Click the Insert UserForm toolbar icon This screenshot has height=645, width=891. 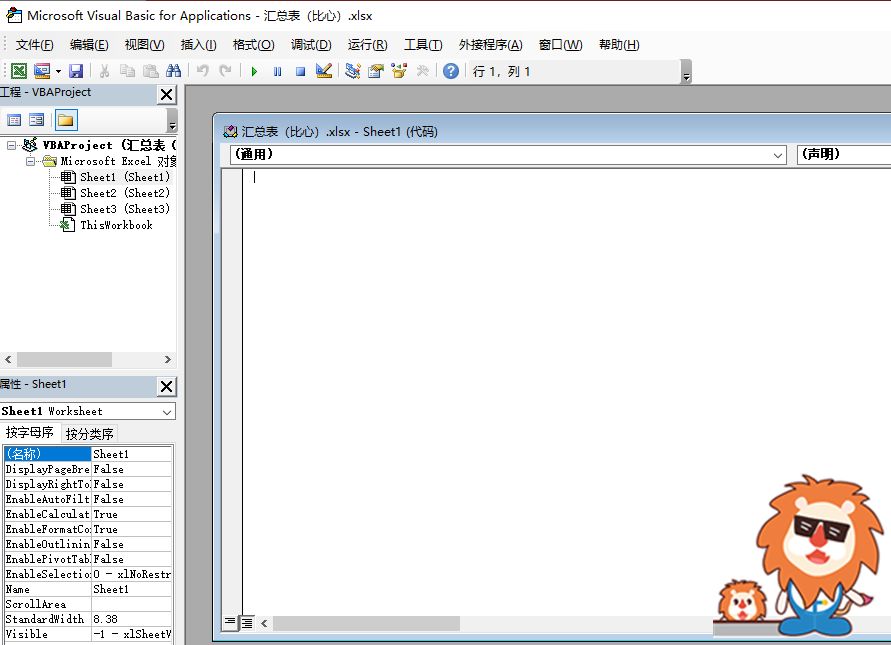[x=41, y=71]
